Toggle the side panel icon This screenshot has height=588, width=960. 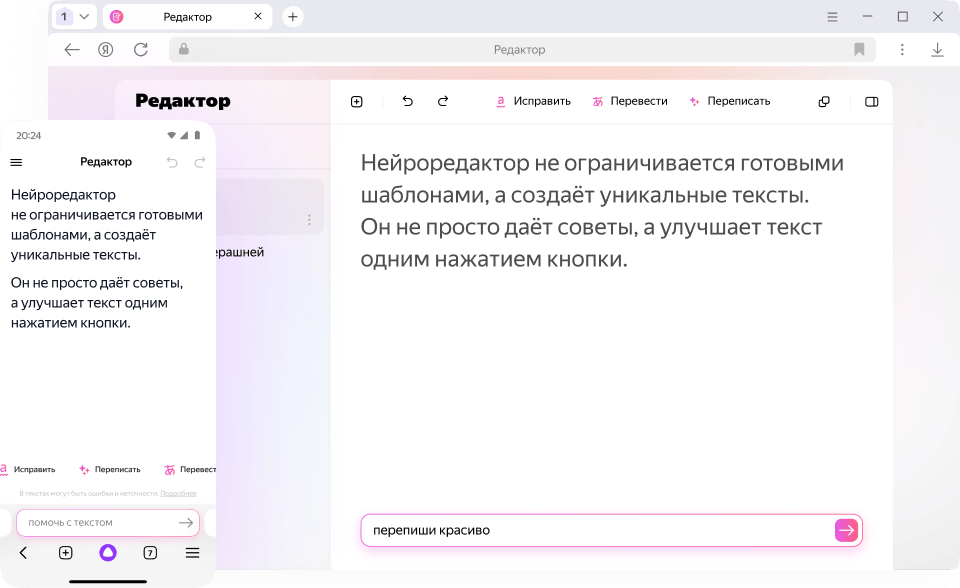tap(872, 102)
